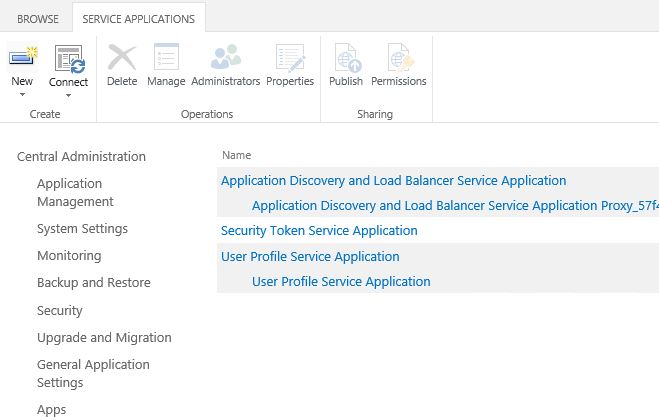Screen dimensions: 659x417
Task: Go to Central Administration in the sidebar
Action: (x=81, y=156)
